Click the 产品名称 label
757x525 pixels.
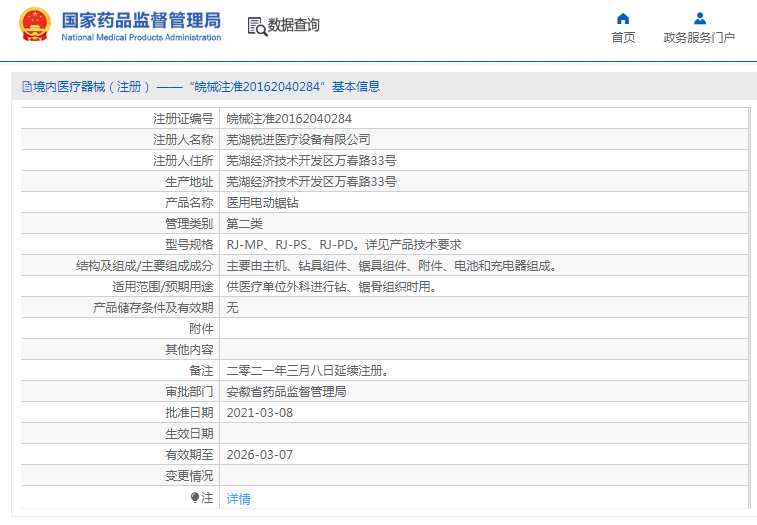189,203
